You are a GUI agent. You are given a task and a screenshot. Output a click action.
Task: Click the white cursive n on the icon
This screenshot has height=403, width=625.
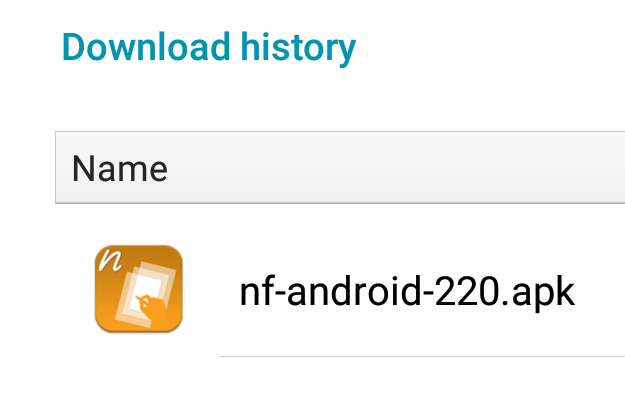click(x=110, y=259)
